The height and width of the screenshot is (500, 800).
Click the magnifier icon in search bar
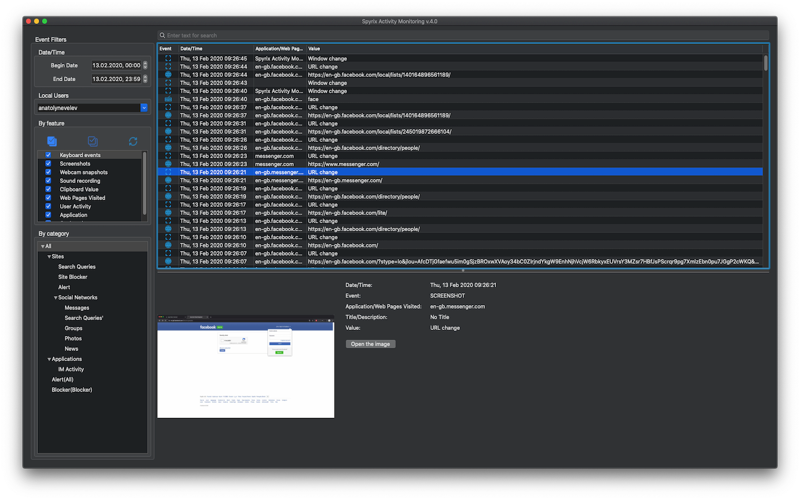[162, 35]
